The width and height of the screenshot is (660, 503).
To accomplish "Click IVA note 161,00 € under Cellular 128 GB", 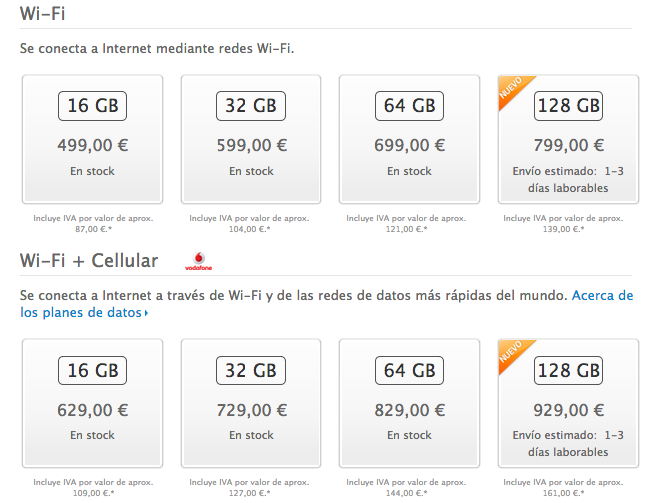I will [563, 488].
